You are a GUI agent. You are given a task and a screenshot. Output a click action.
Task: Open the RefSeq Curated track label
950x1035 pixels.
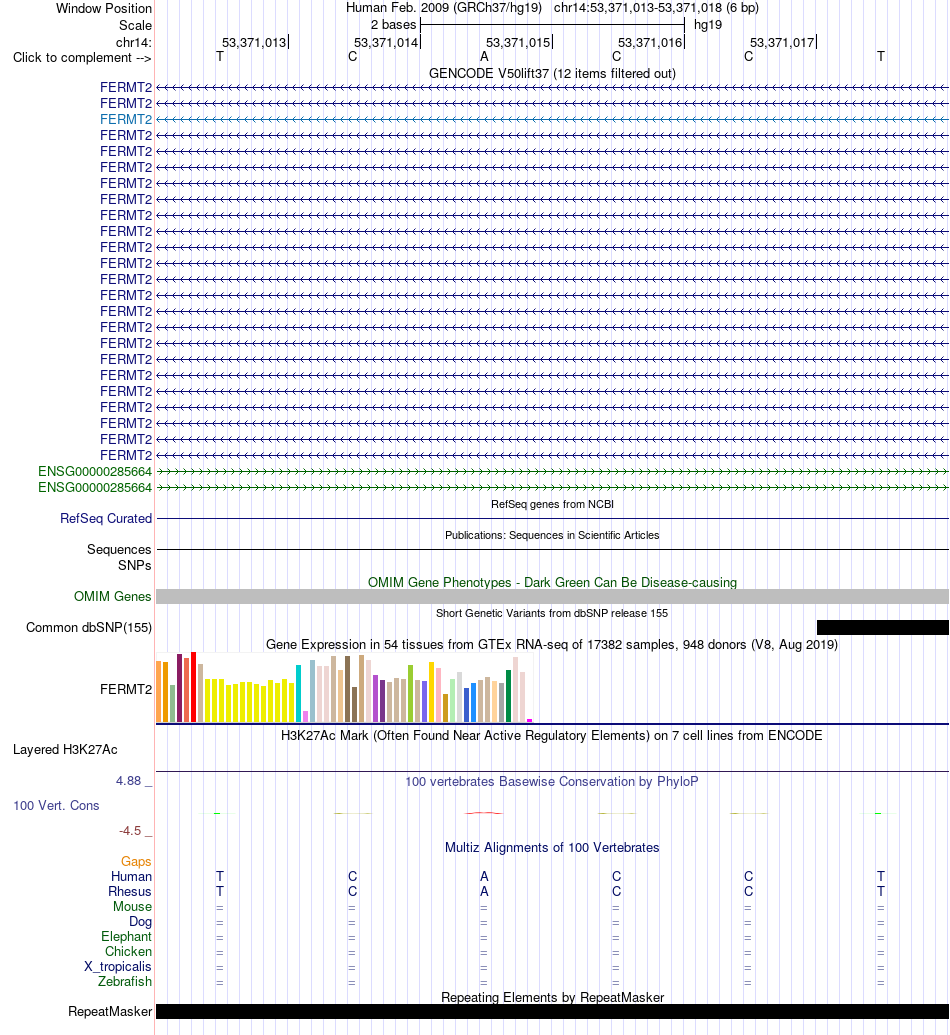[x=106, y=519]
